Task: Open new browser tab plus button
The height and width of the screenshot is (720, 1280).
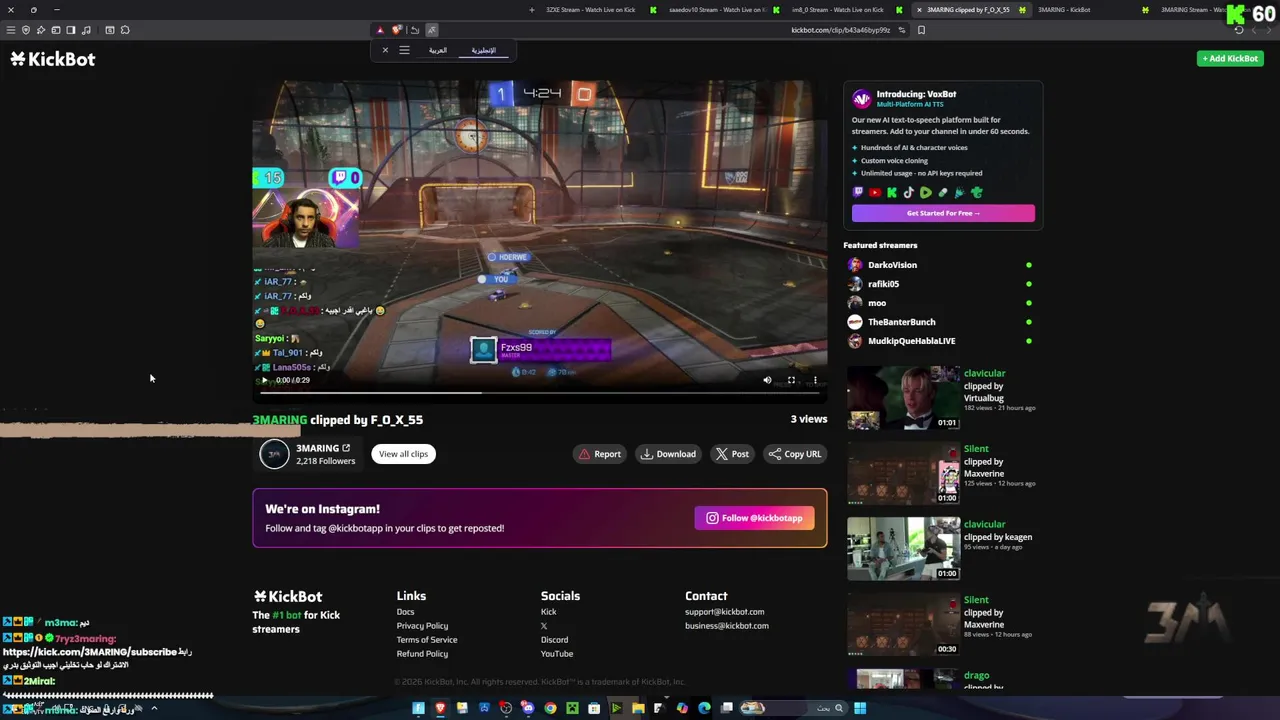Action: [x=532, y=10]
